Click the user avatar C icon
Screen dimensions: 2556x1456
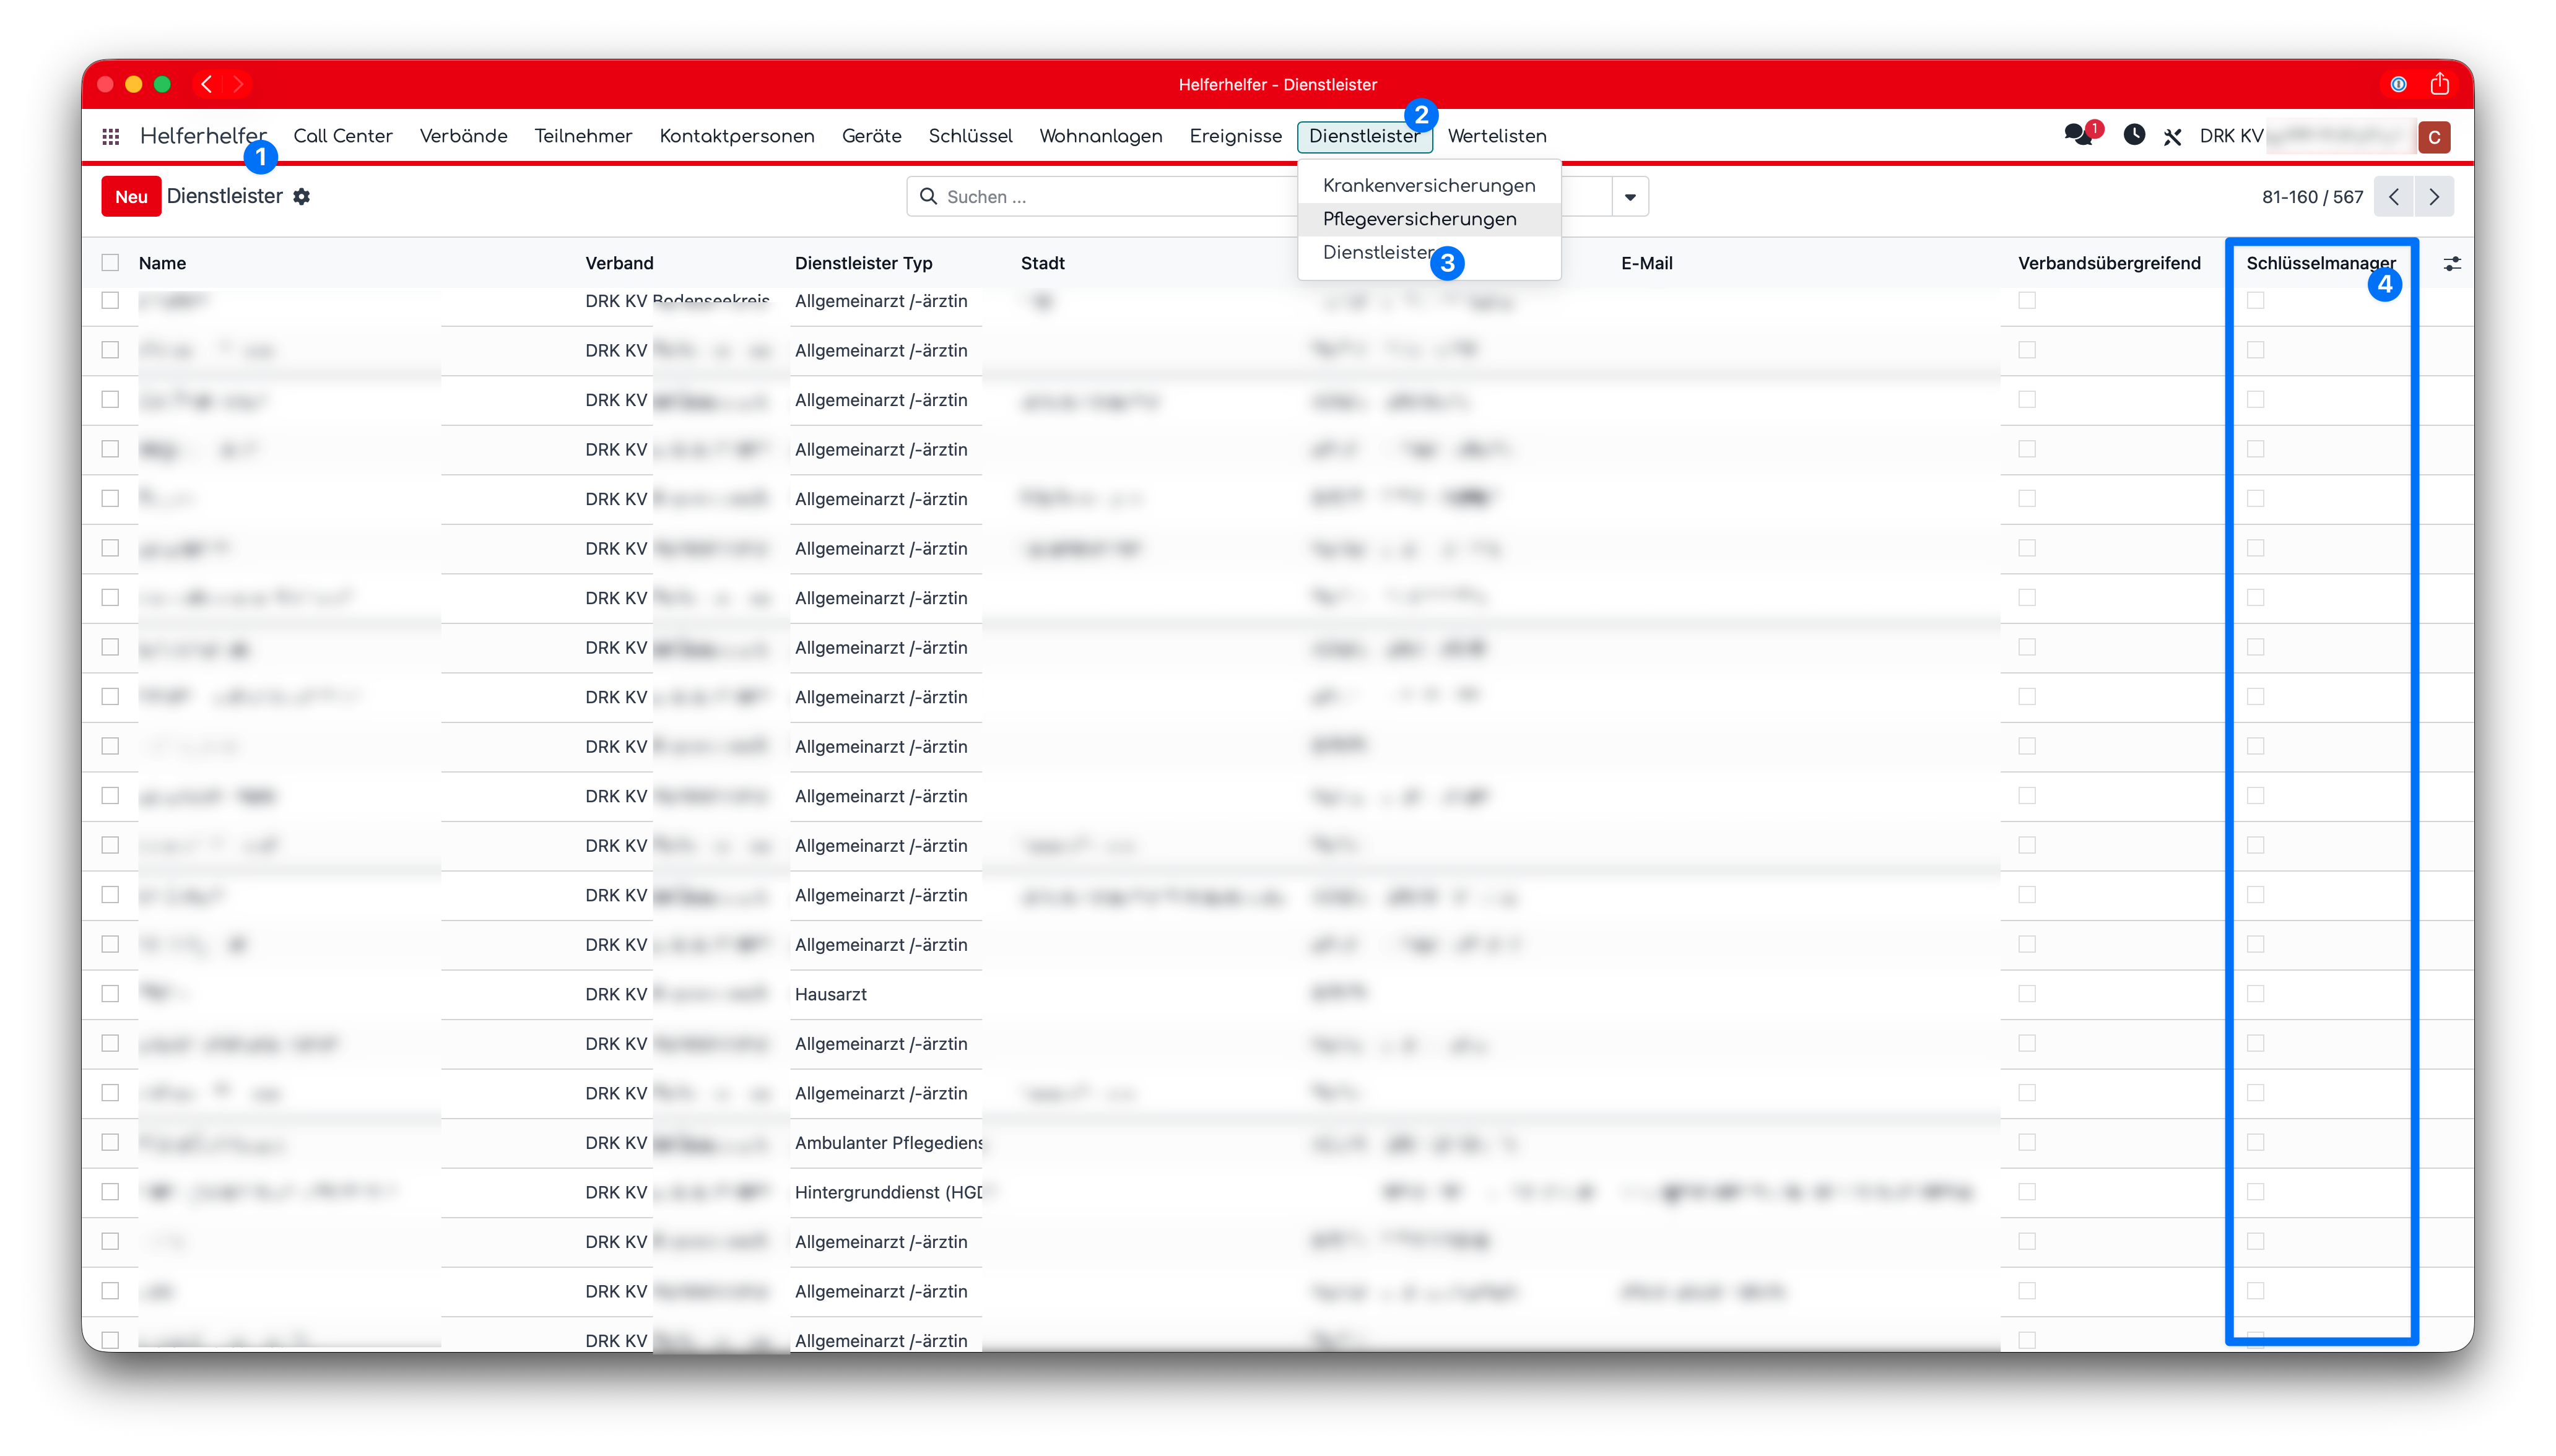tap(2434, 137)
